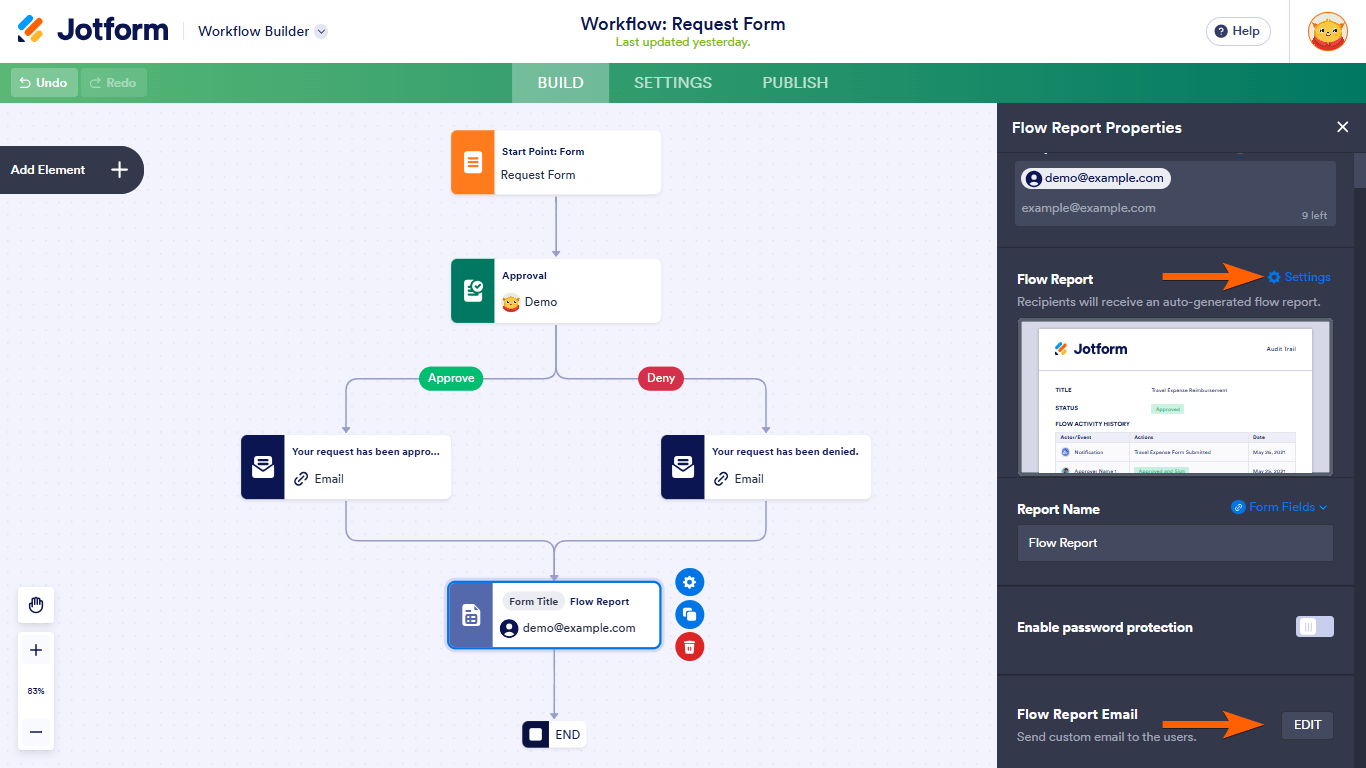Zoom in on the canvas

(x=36, y=651)
